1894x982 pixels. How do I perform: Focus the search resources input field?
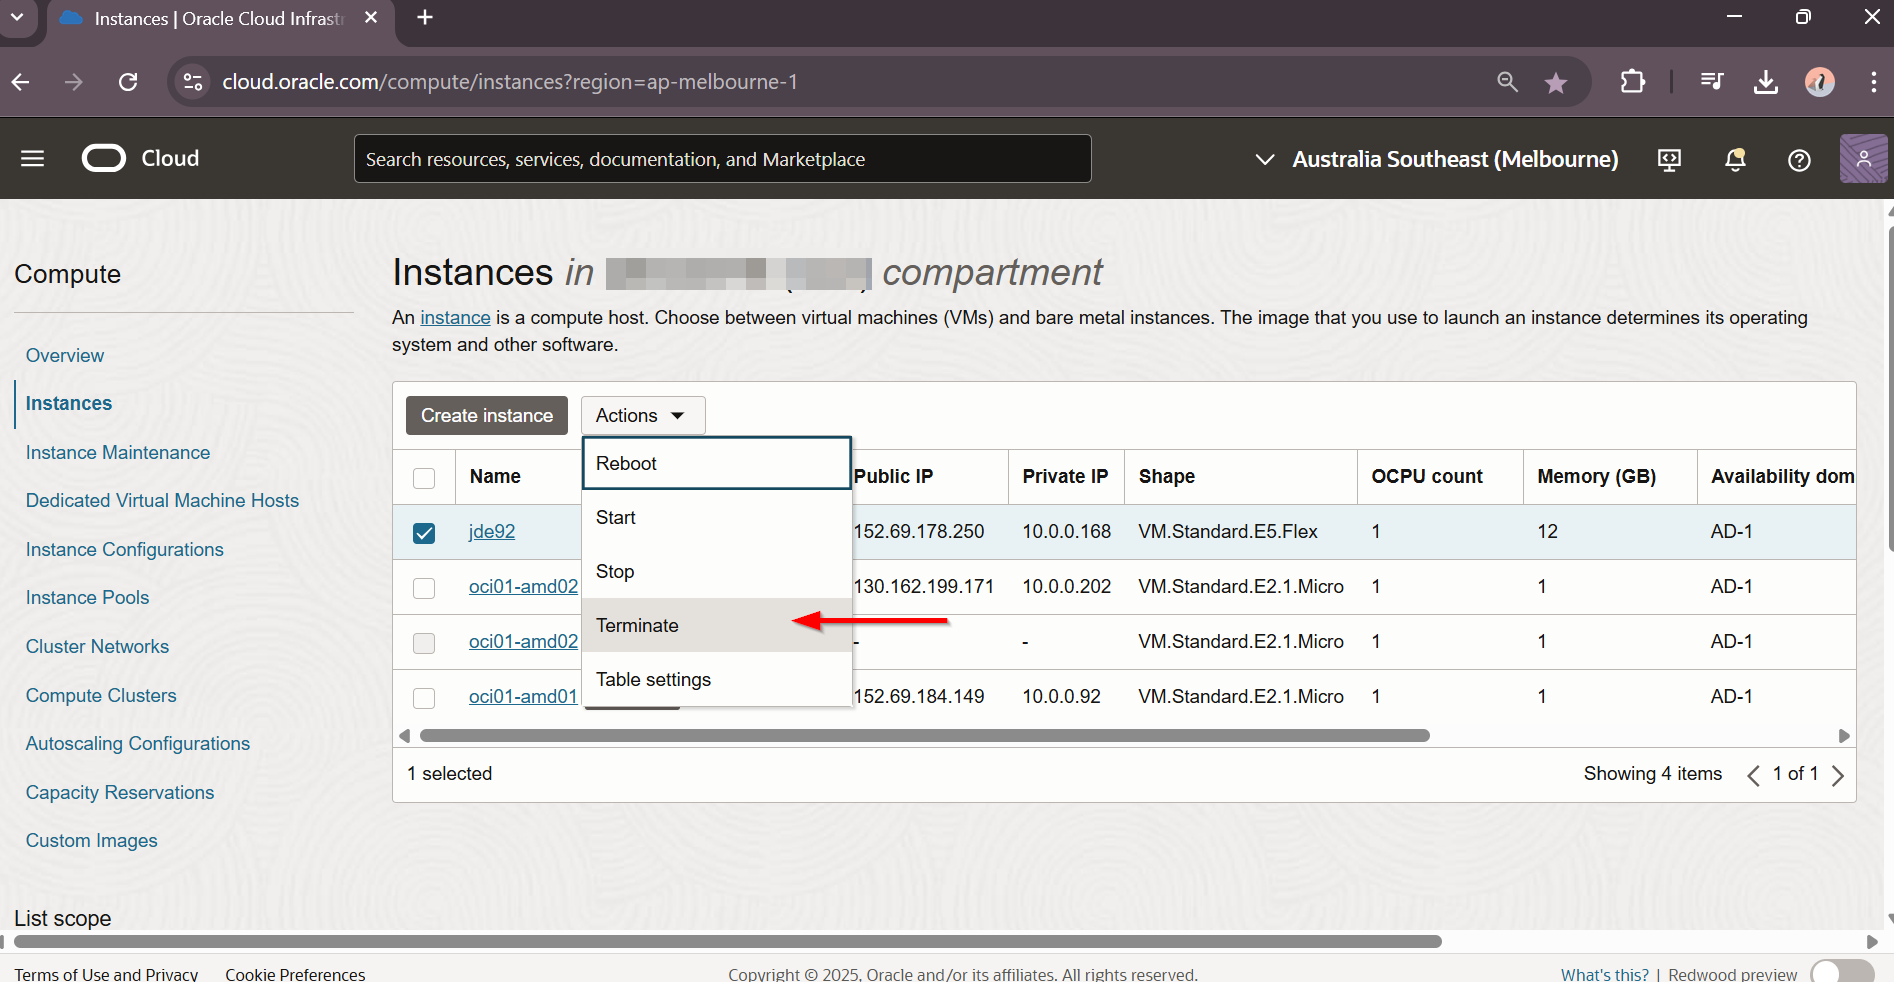pyautogui.click(x=722, y=160)
